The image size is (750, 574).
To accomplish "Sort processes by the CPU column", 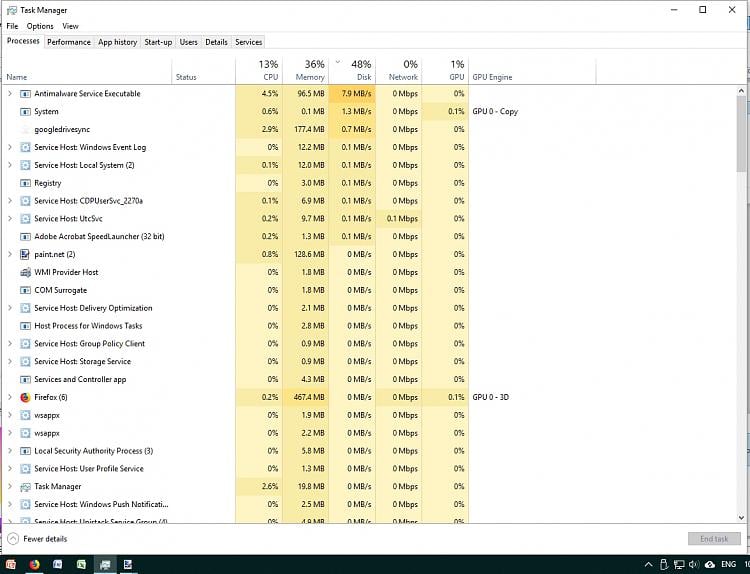I will tap(259, 71).
